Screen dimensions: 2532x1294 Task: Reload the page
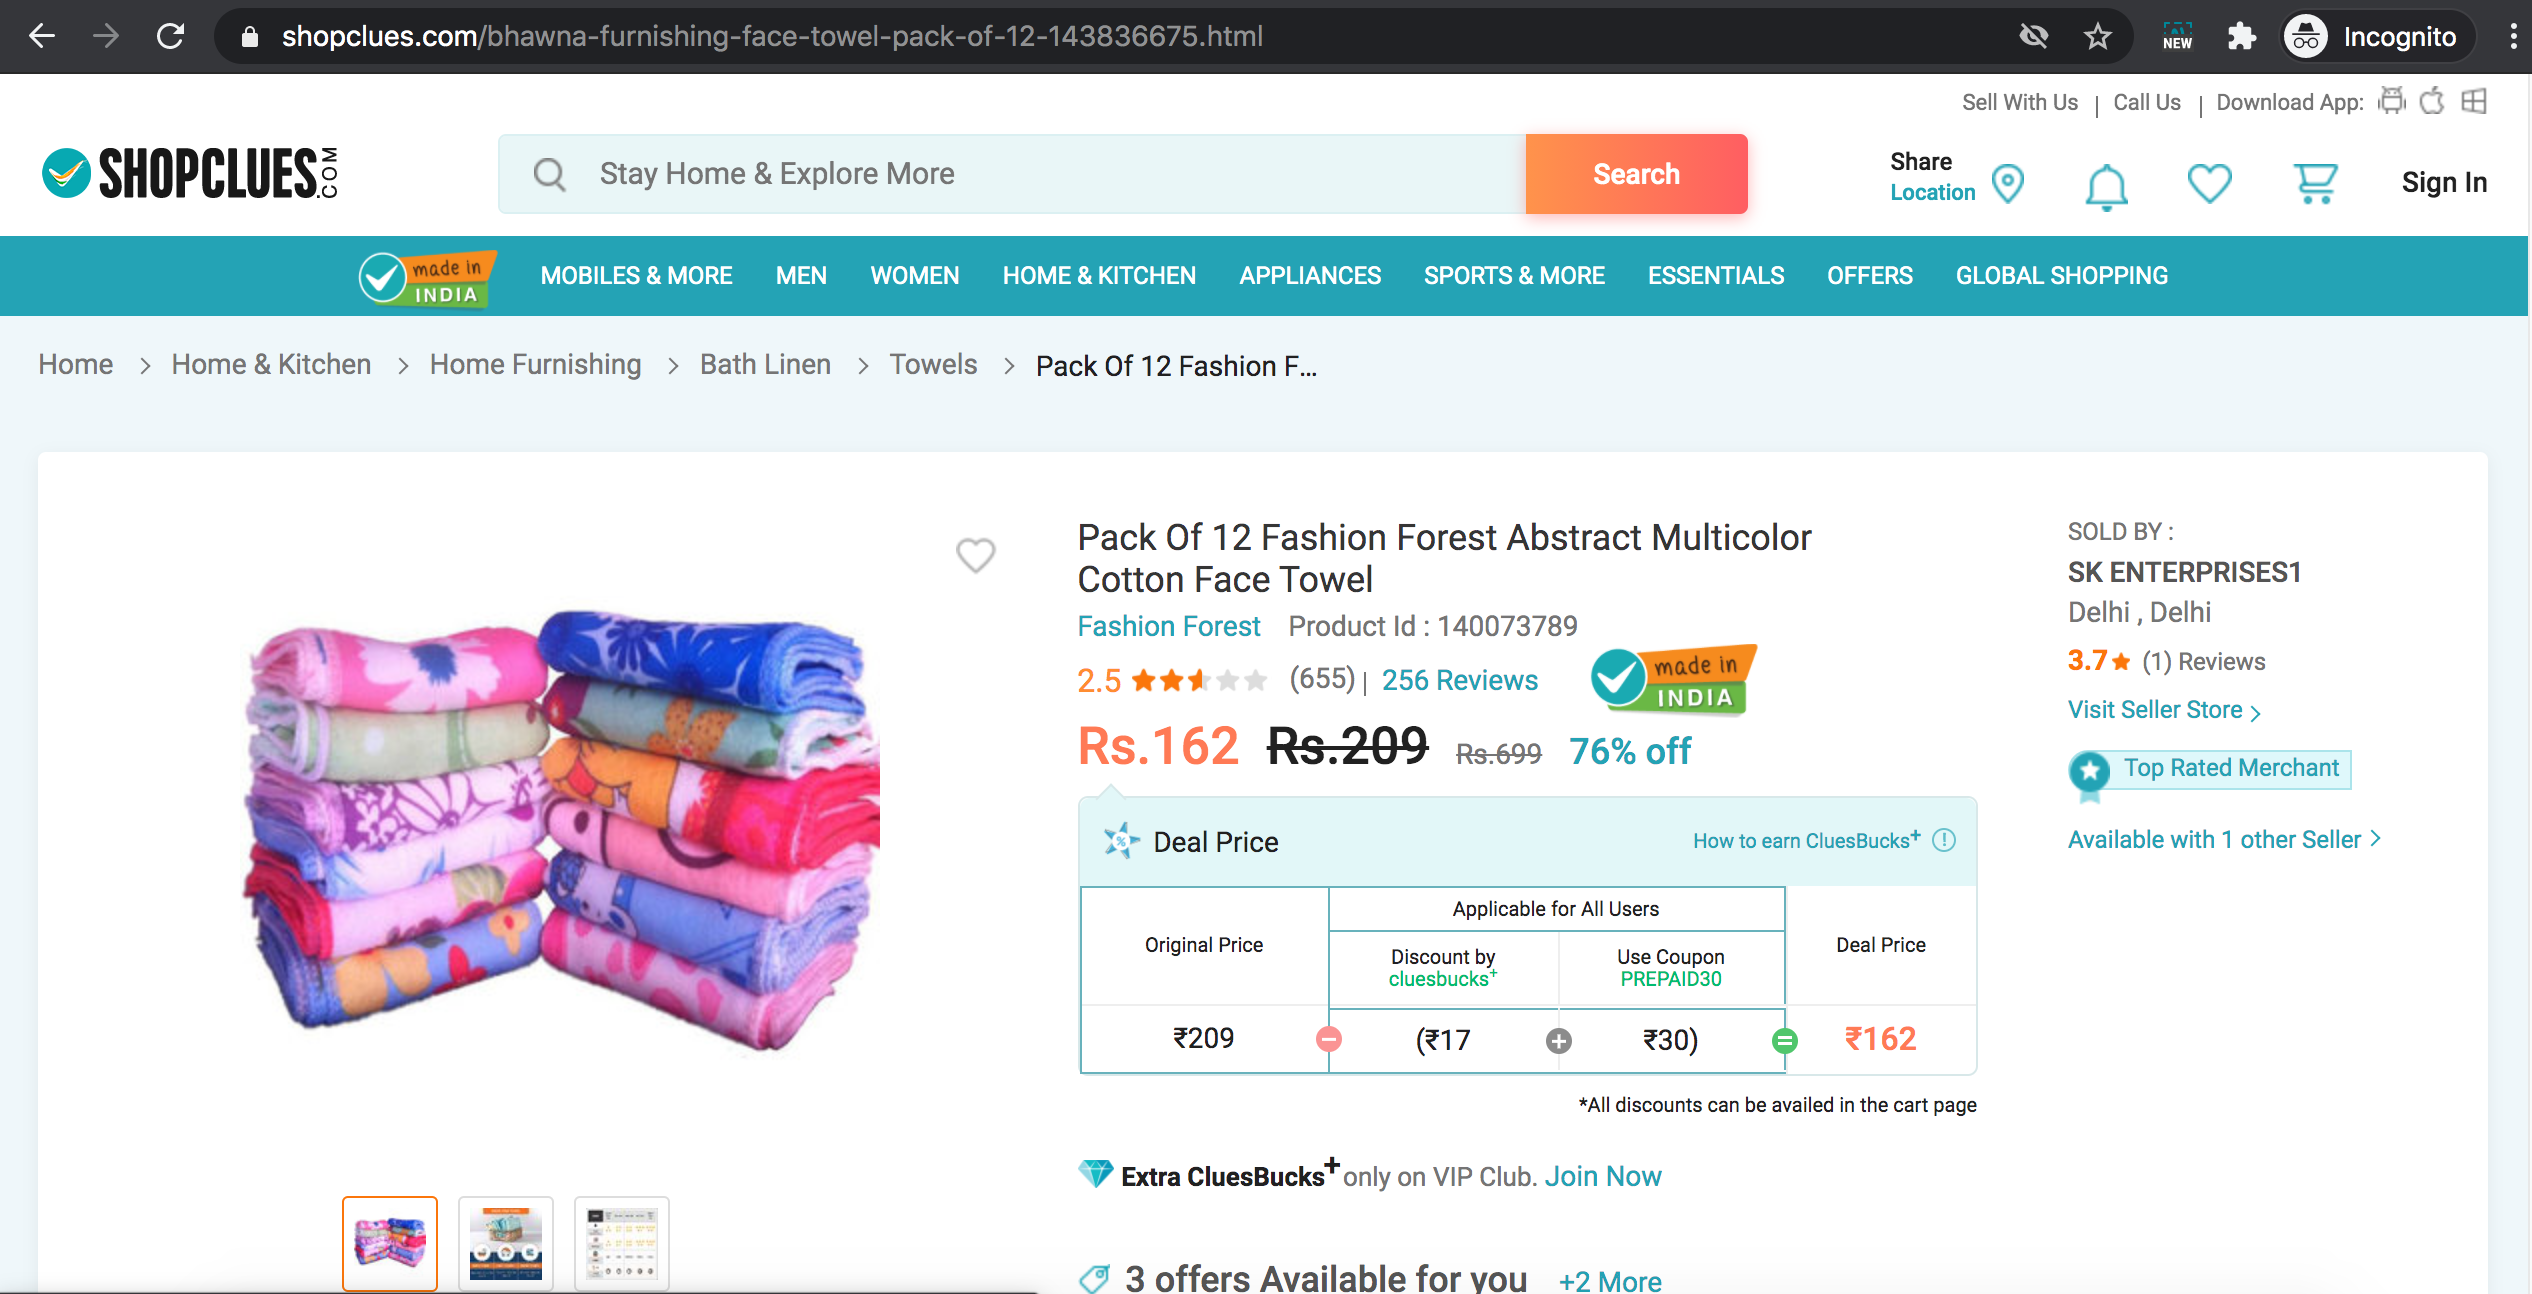click(x=171, y=37)
